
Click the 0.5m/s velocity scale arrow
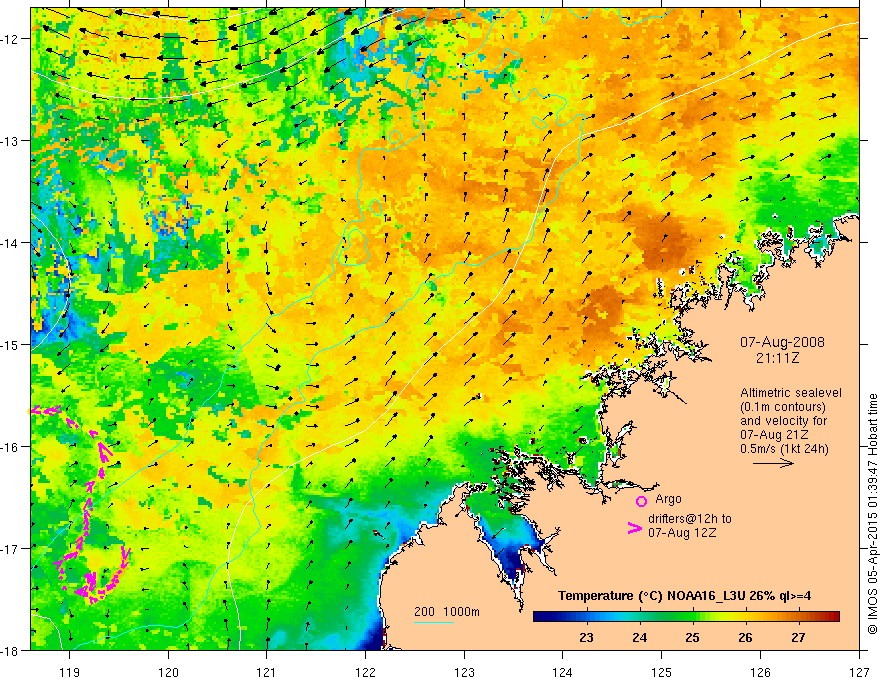(773, 463)
